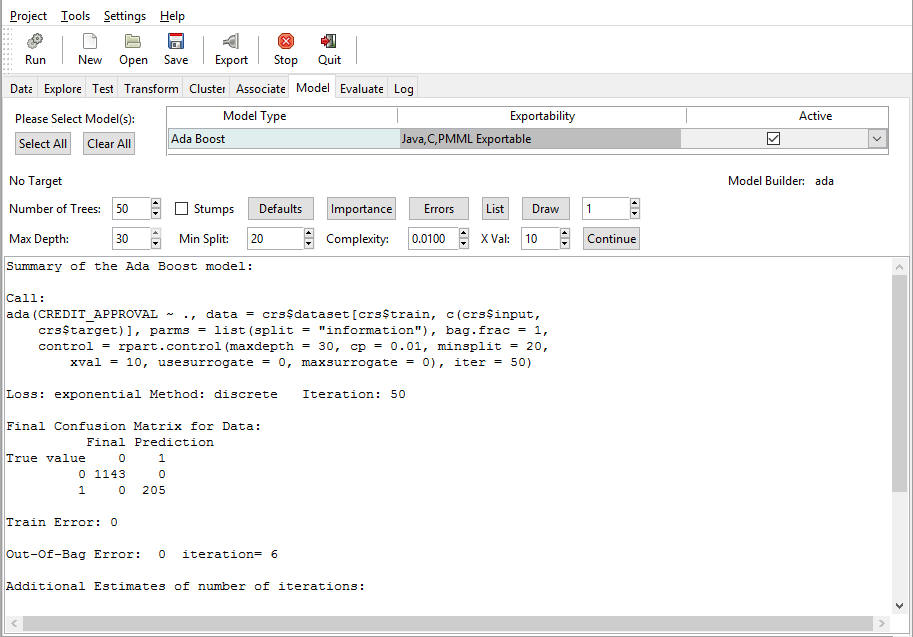The image size is (913, 637).
Task: Click the Active column header
Action: coord(815,116)
